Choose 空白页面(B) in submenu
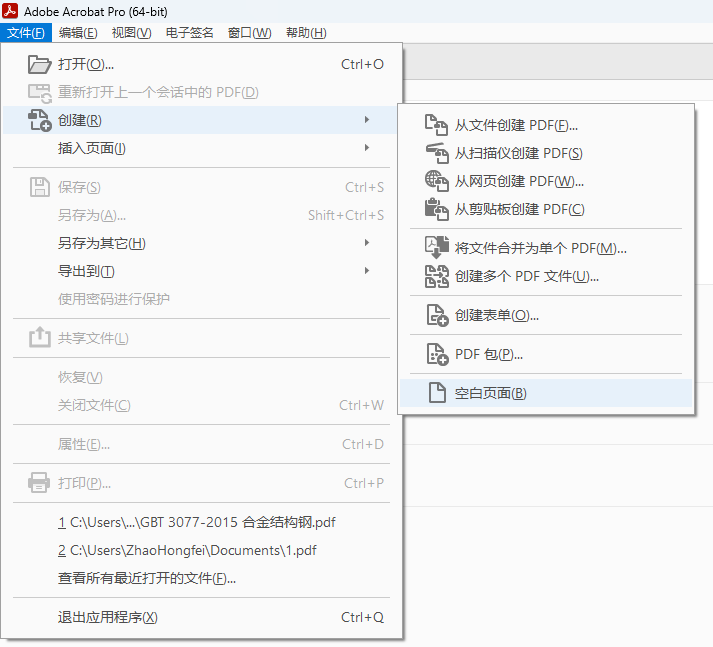The image size is (713, 647). point(546,393)
